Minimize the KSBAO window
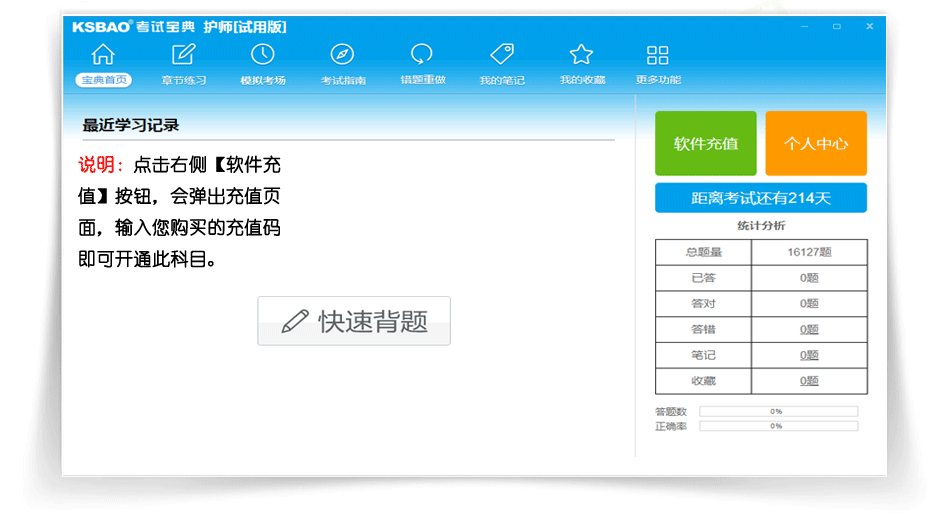The height and width of the screenshot is (530, 940). click(804, 26)
